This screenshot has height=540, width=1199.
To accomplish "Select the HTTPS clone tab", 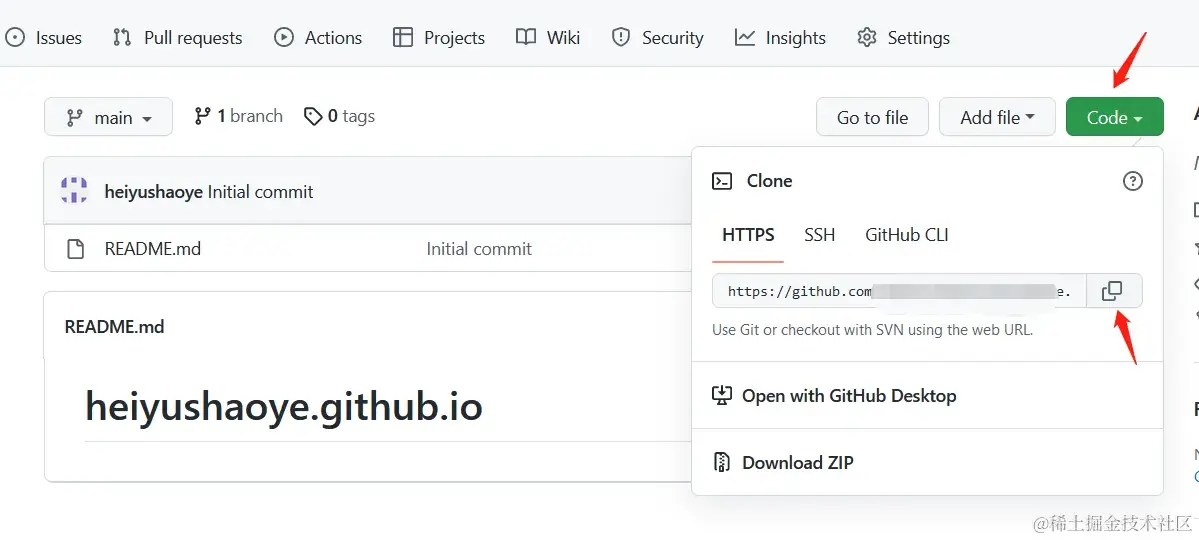I will point(748,235).
